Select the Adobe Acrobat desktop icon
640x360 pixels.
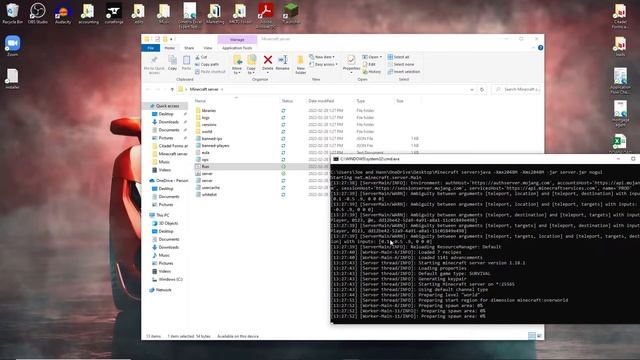pos(265,15)
